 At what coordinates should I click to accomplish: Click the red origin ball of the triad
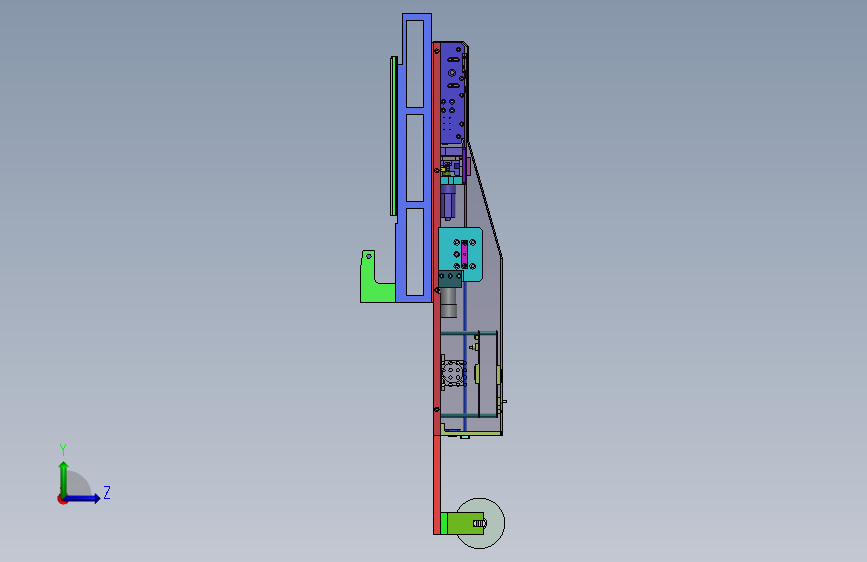pos(62,499)
